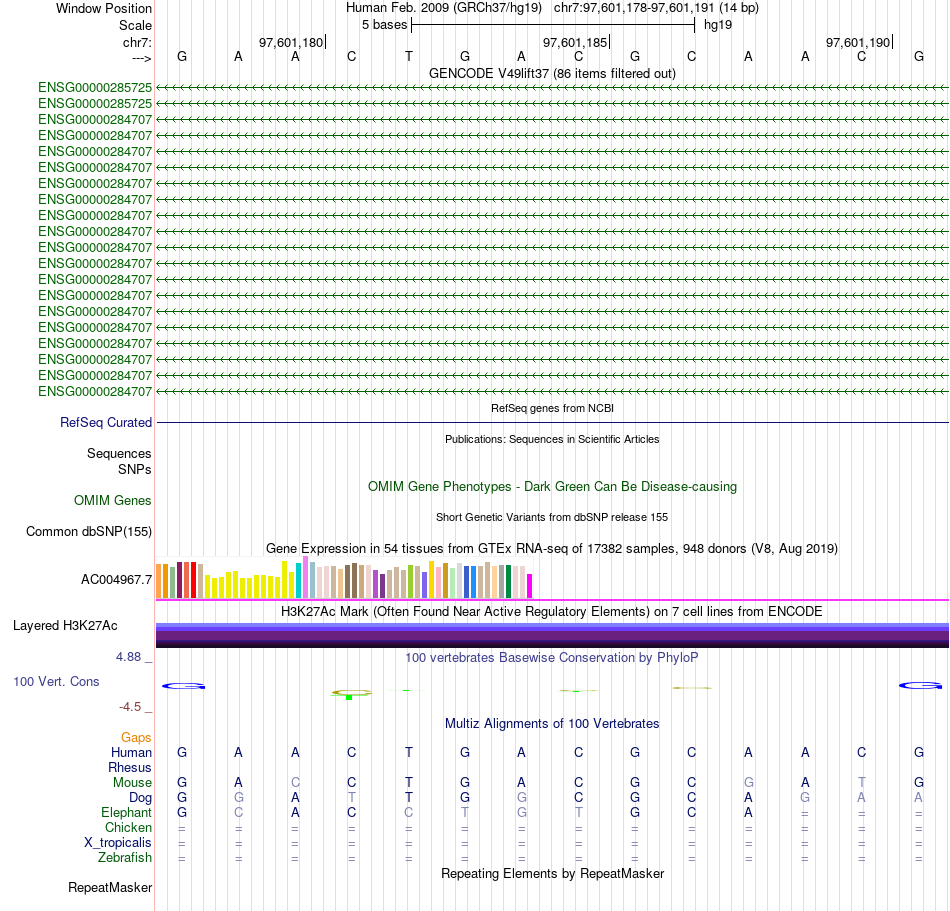Image resolution: width=950 pixels, height=911 pixels.
Task: Click the Gaps row label
Action: click(x=136, y=737)
